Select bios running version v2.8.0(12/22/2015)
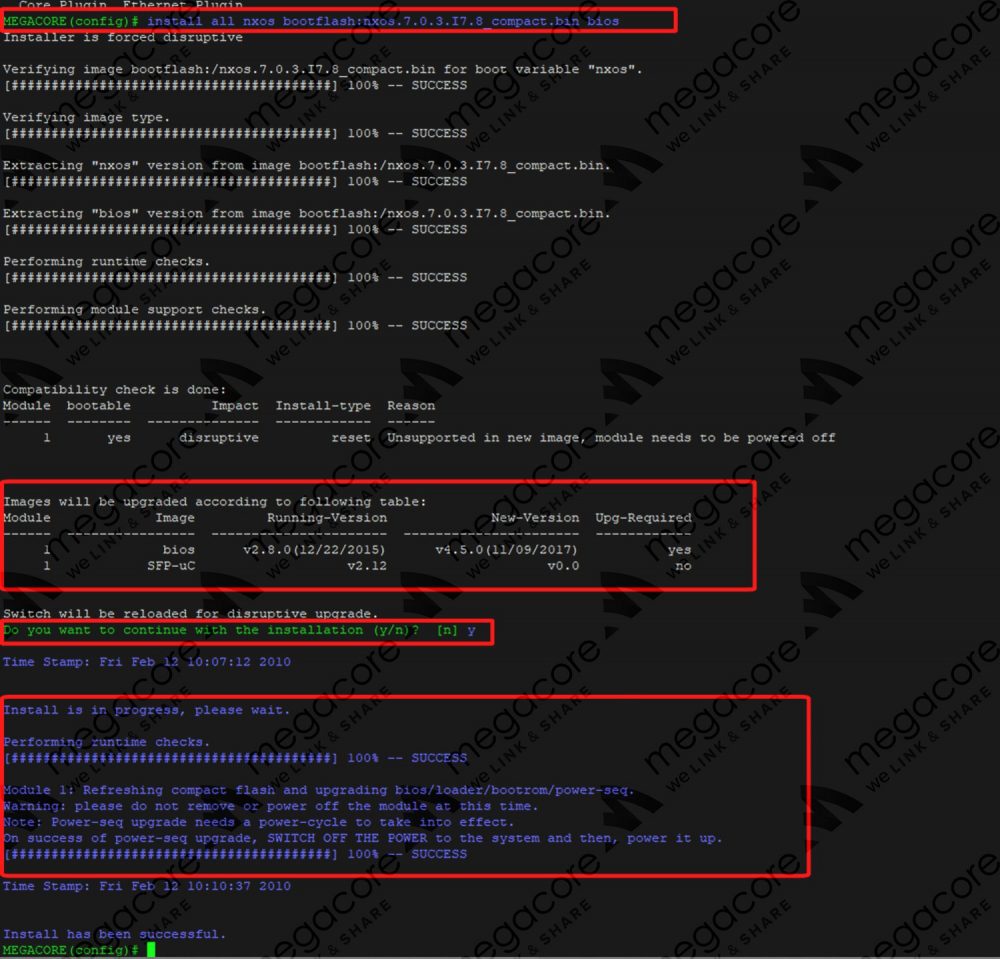The height and width of the screenshot is (959, 1000). coord(314,550)
